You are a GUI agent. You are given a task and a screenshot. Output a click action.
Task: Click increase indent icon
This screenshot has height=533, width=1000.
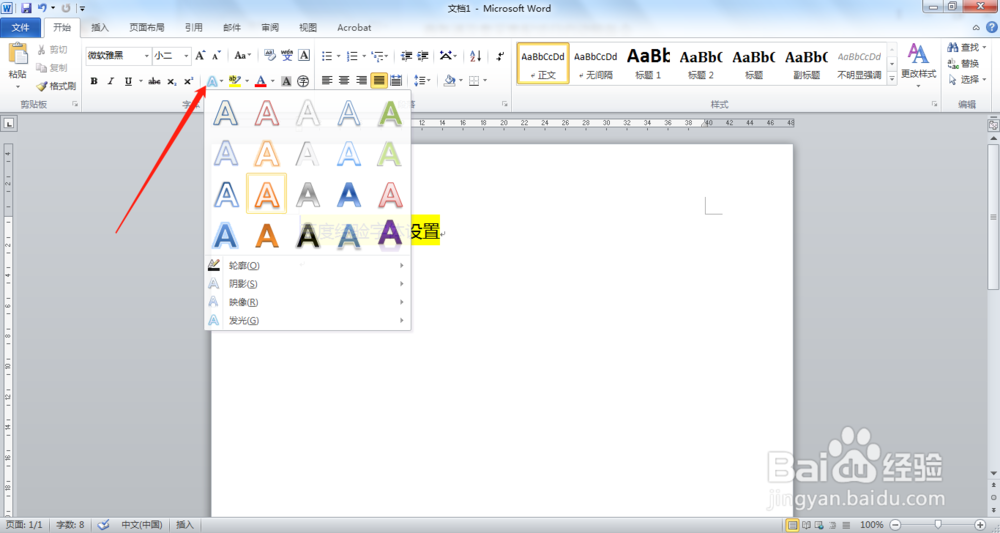pos(423,56)
